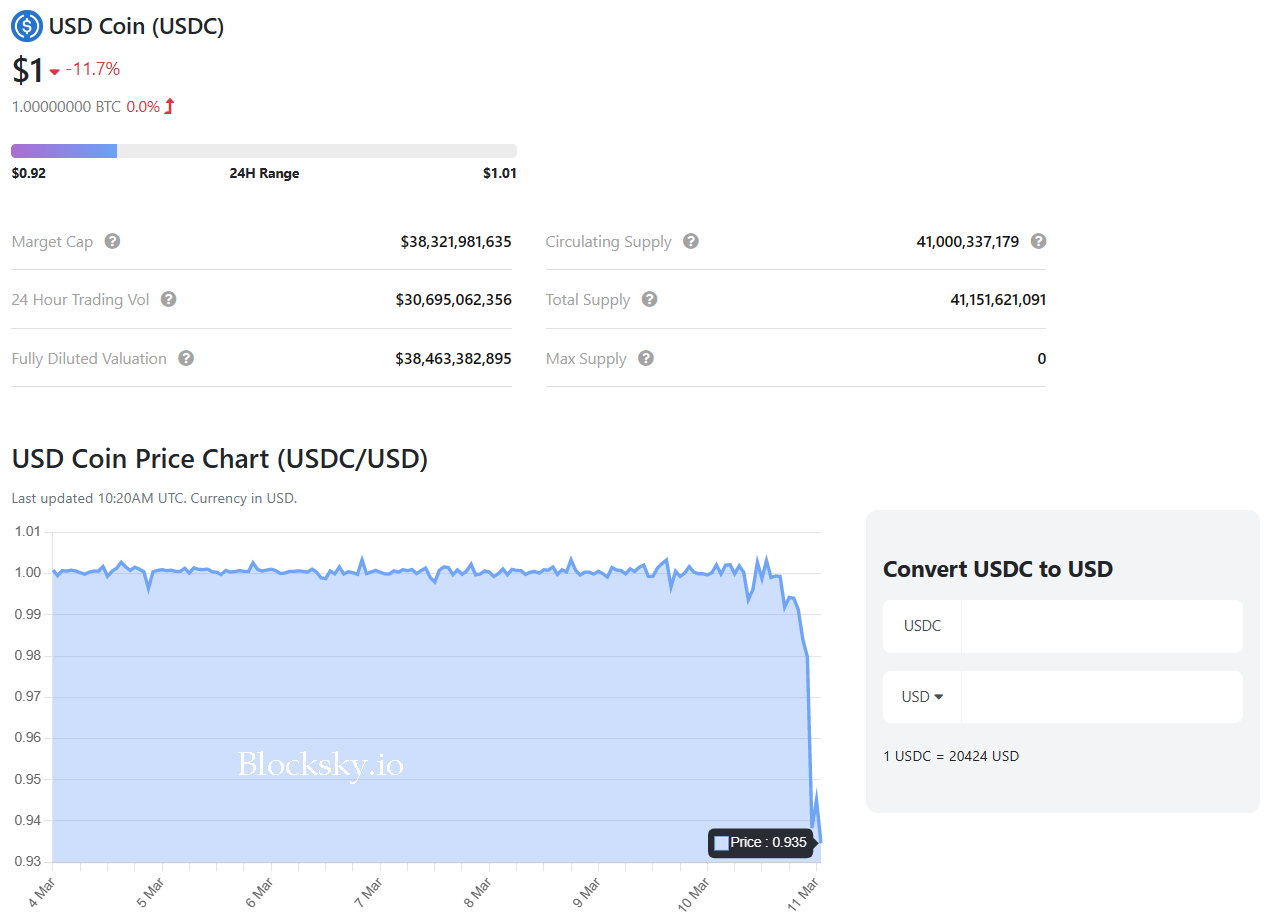1273x924 pixels.
Task: Click the USD Coin Price Chart heading
Action: (220, 459)
